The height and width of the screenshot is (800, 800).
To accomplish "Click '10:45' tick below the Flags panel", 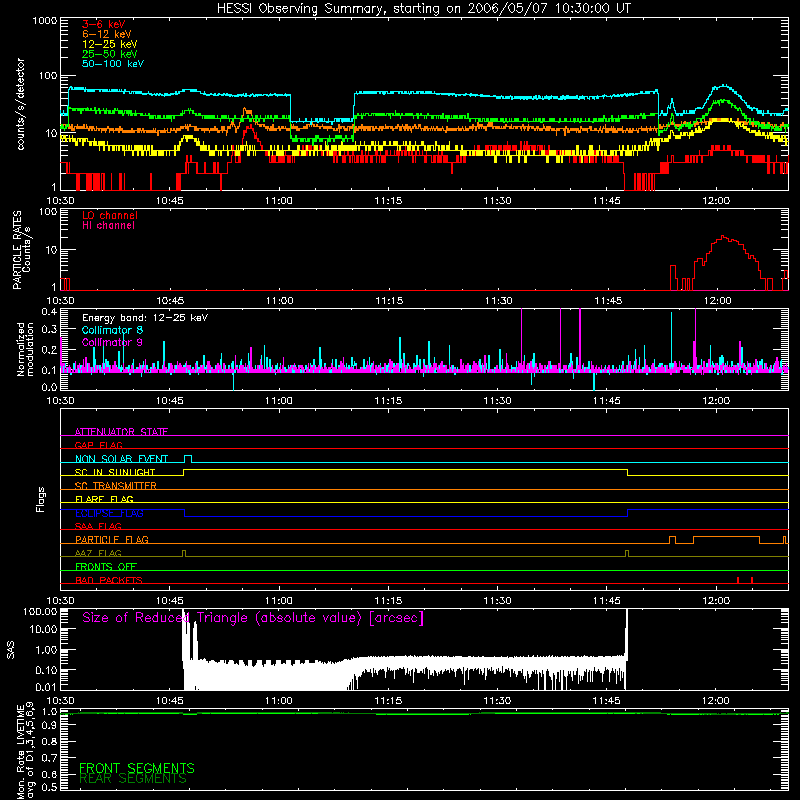I will [169, 601].
